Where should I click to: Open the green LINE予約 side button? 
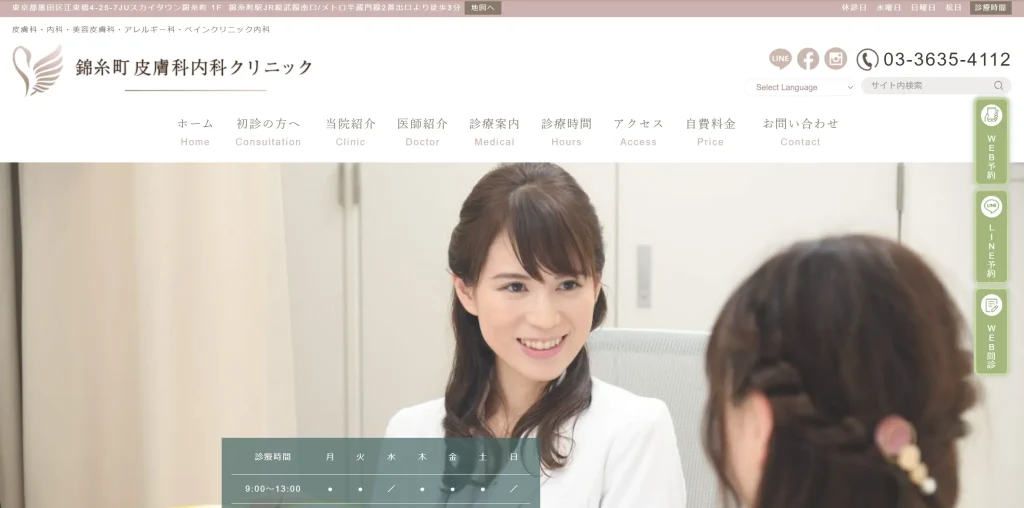click(991, 236)
